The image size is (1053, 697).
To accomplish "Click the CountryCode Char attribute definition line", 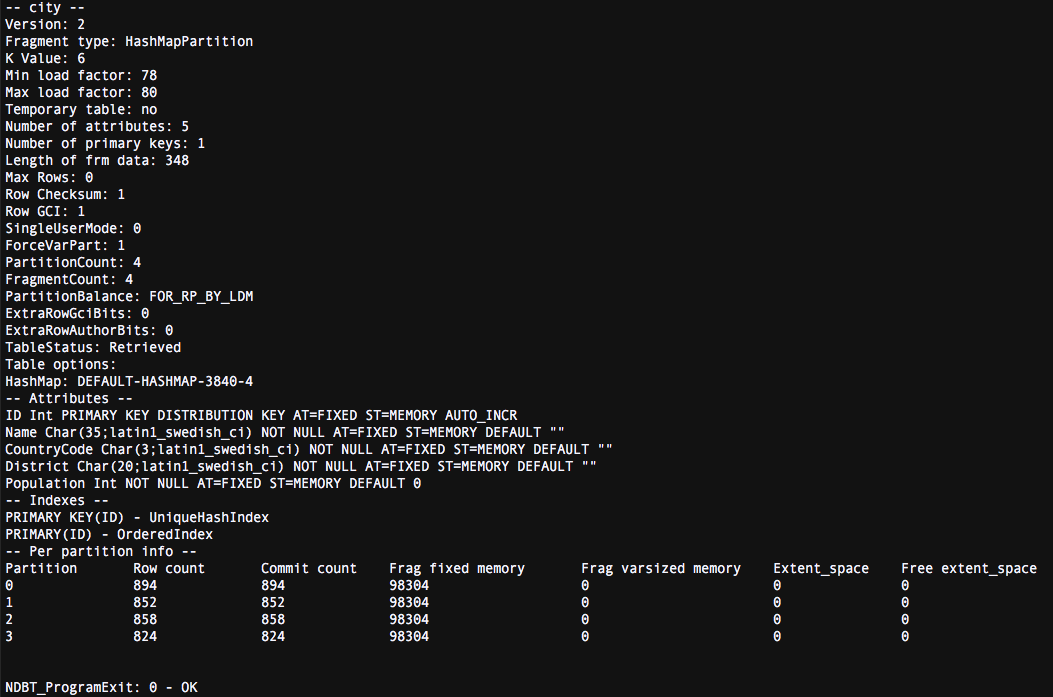I will pos(309,449).
